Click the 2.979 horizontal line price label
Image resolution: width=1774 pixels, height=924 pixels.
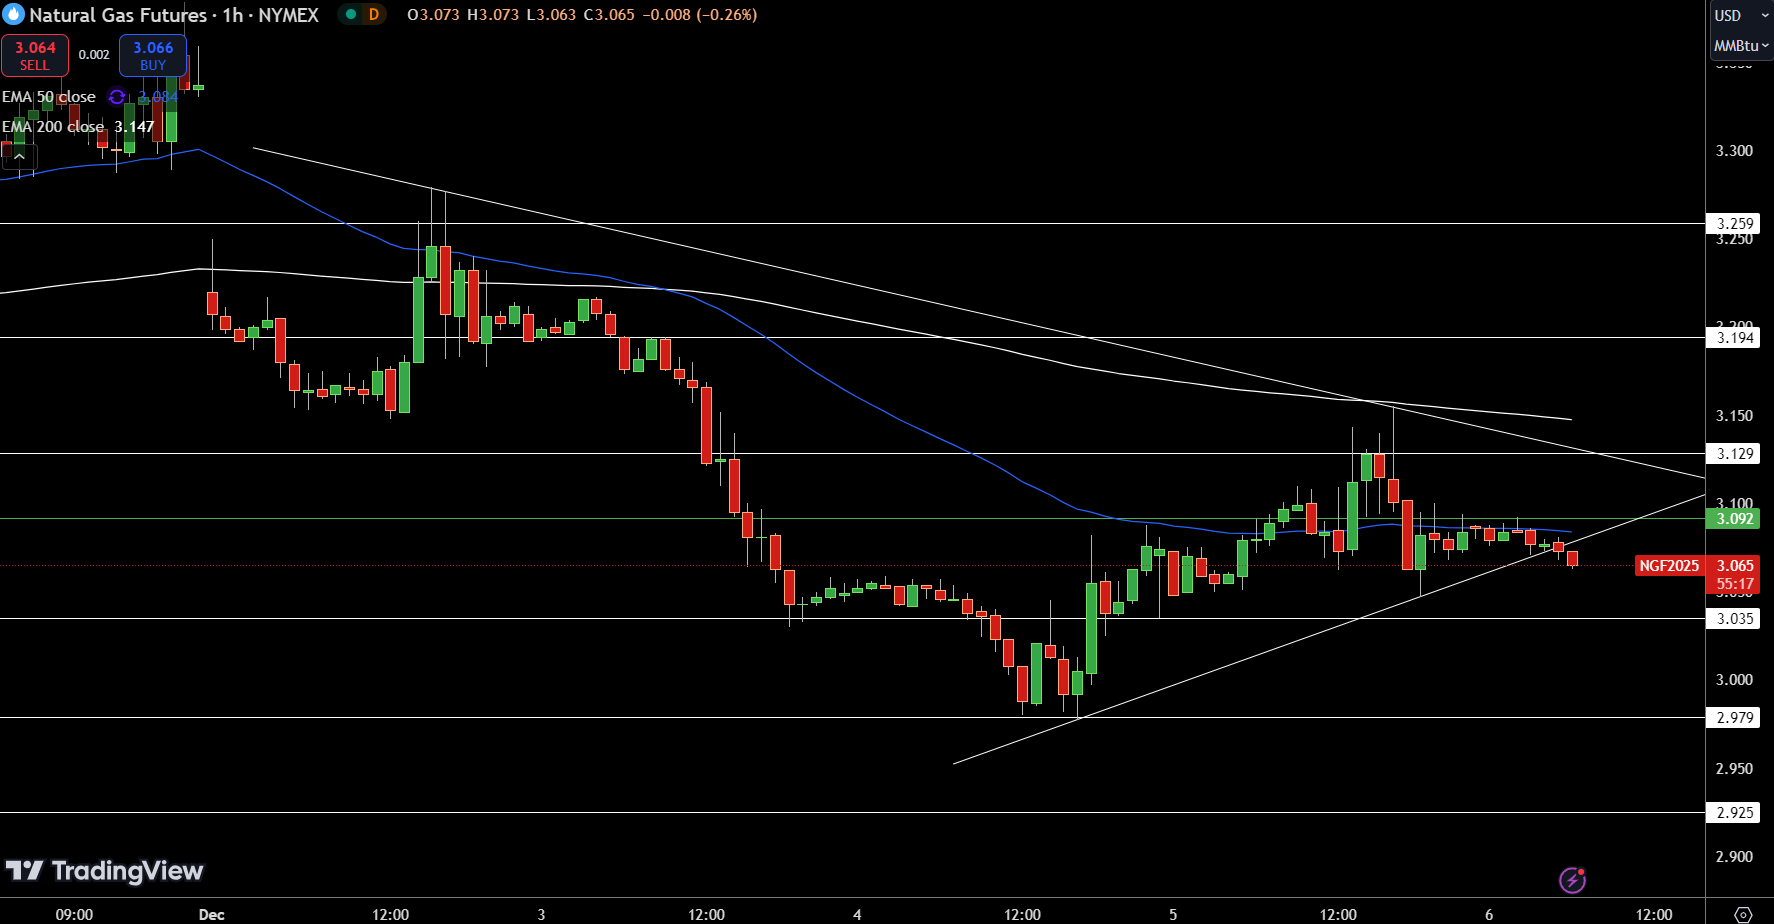(1734, 718)
